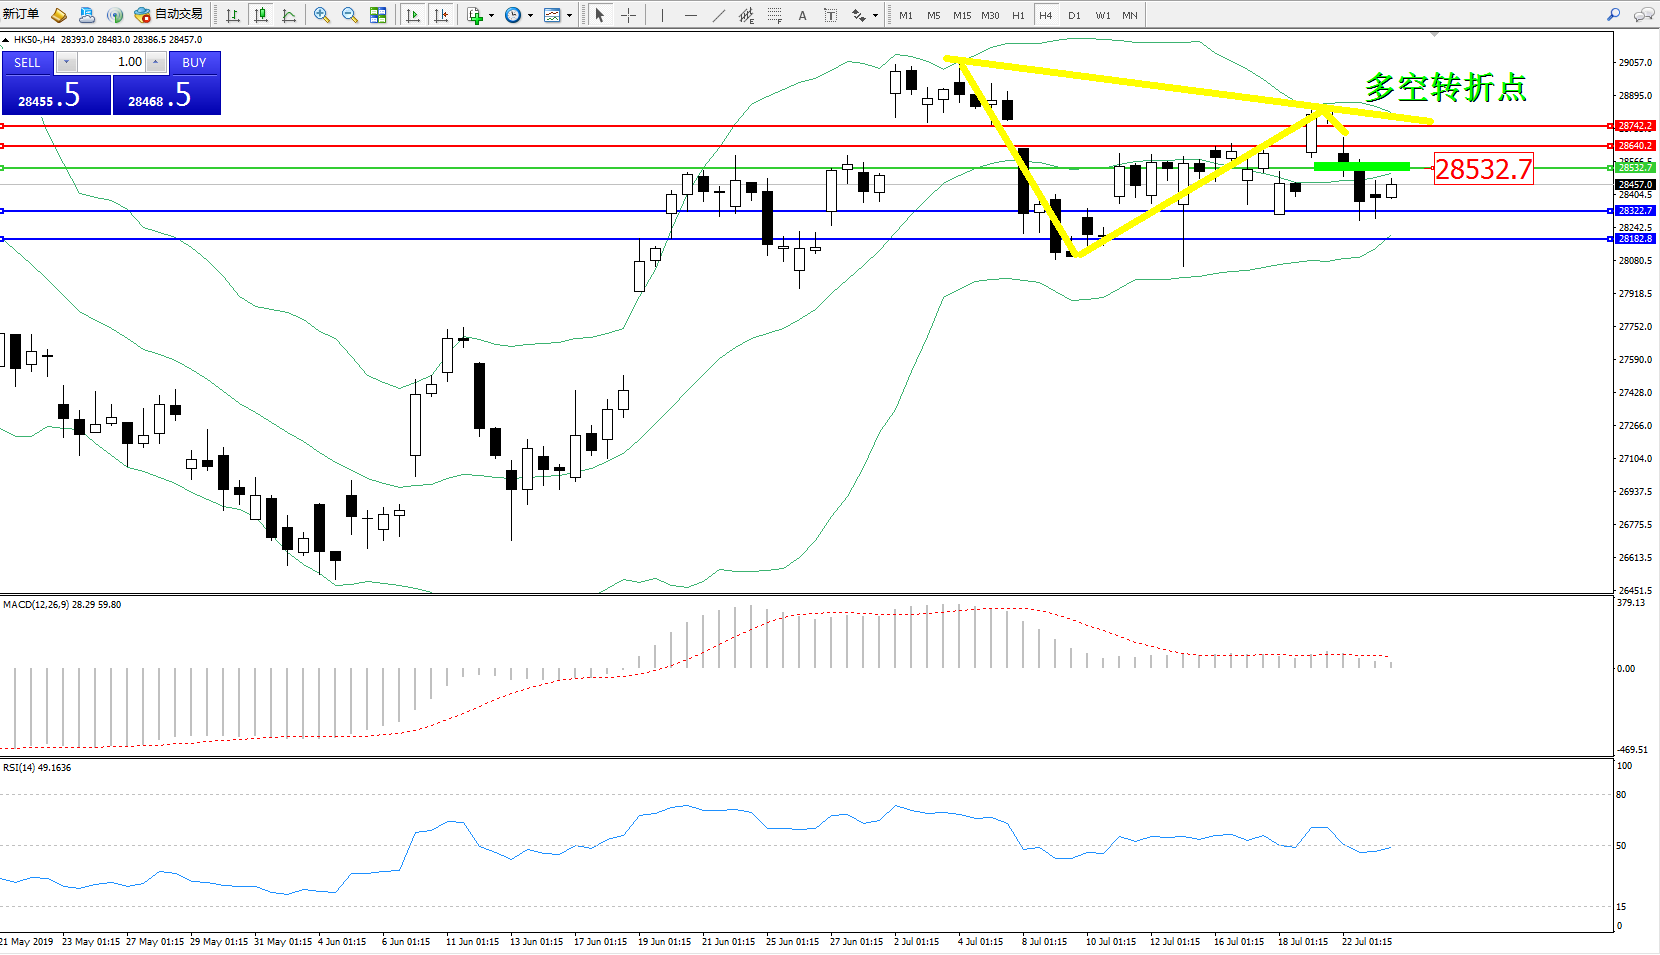1660x955 pixels.
Task: Click the tile windows icon
Action: point(378,15)
